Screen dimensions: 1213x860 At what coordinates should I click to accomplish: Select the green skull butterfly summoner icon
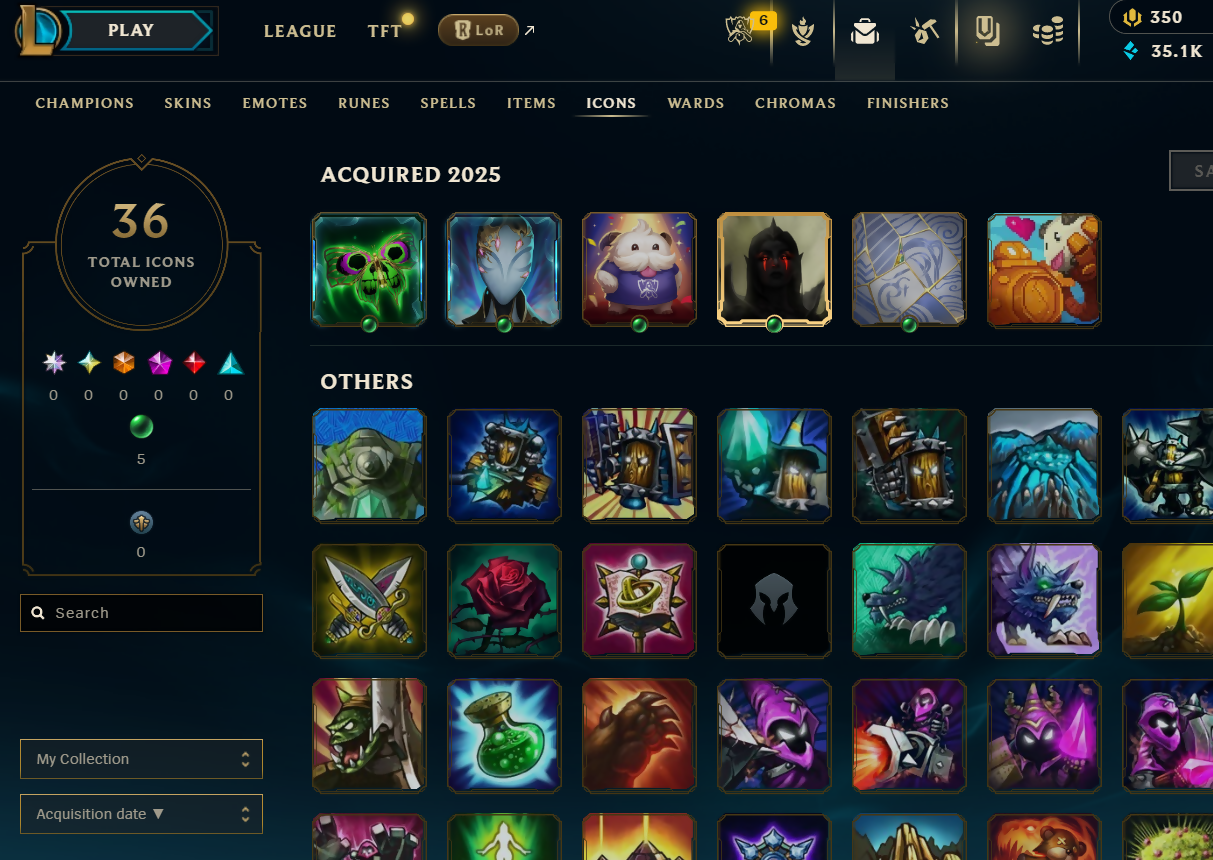tap(369, 269)
